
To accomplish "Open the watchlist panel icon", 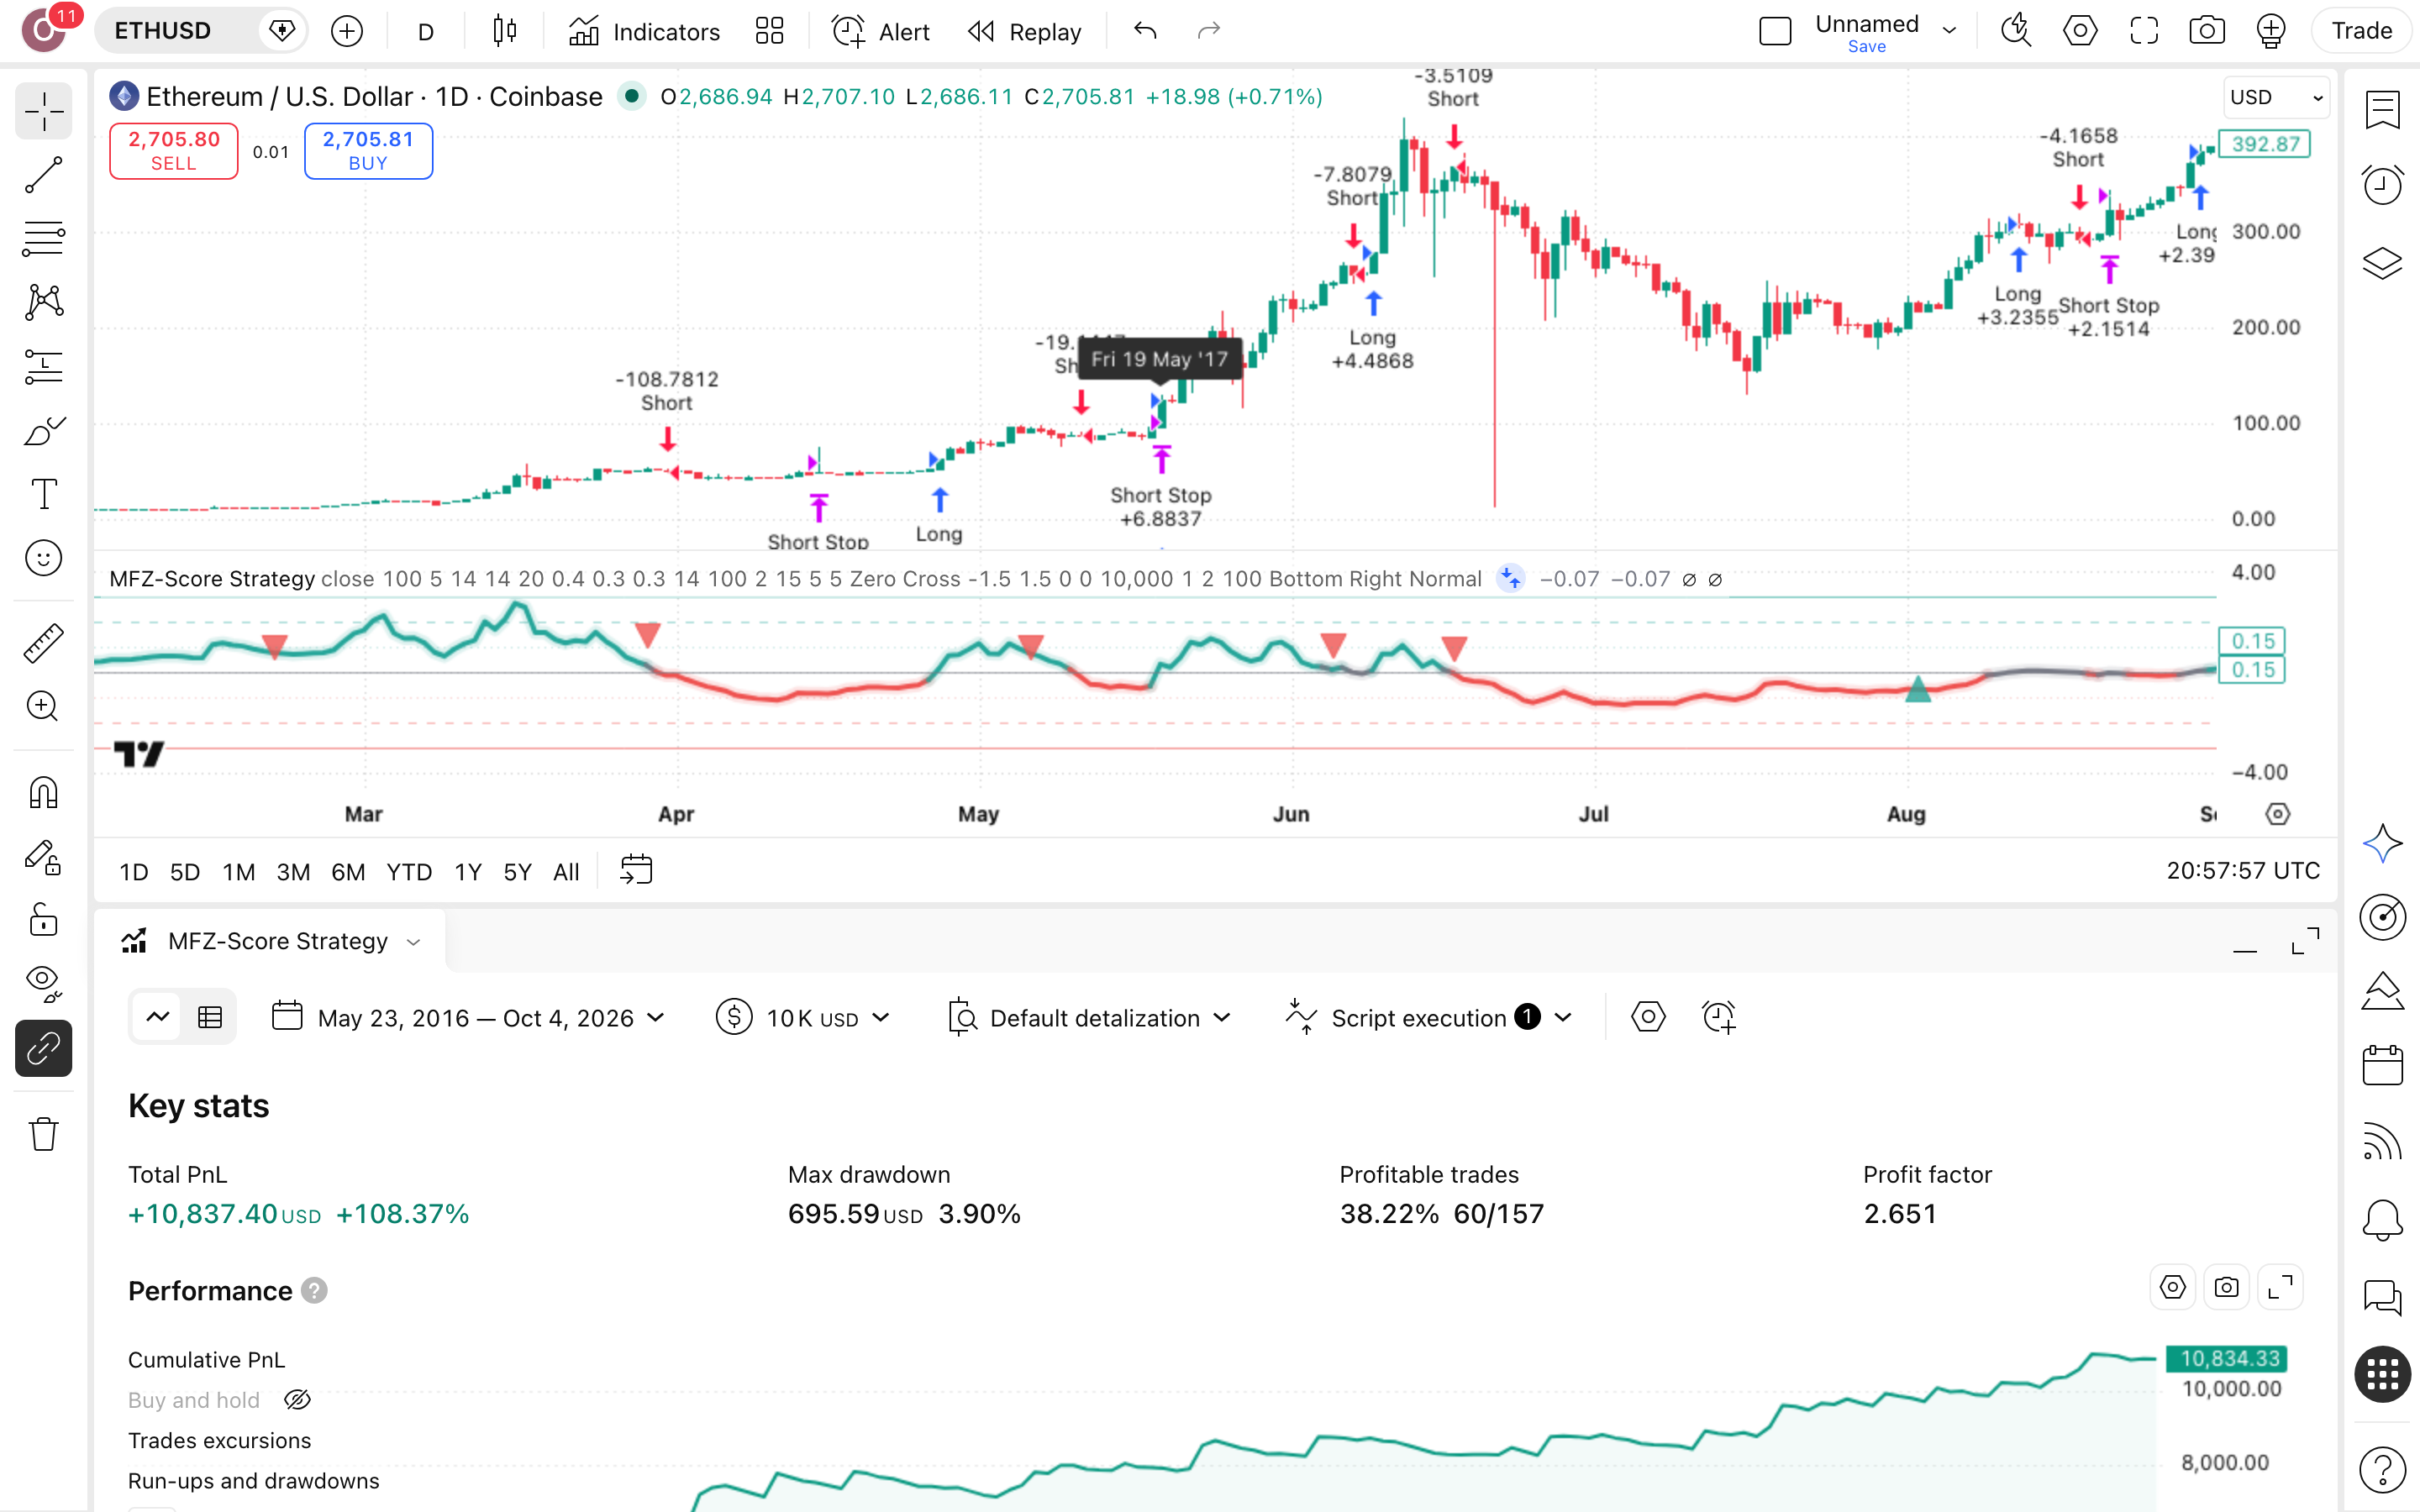I will (2382, 109).
